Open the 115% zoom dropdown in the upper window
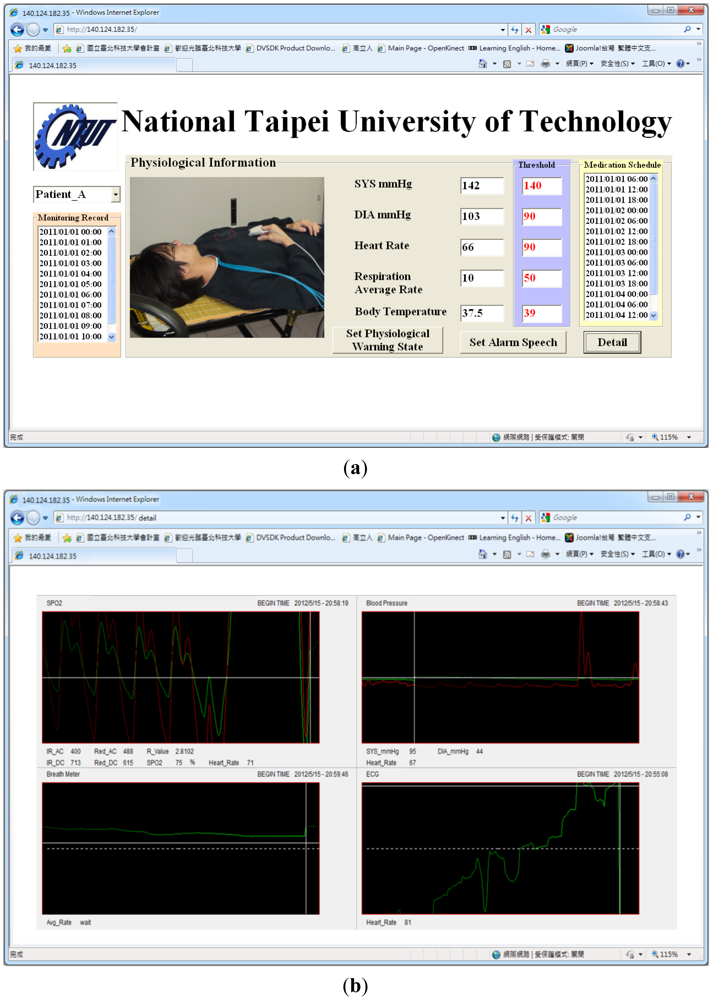This screenshot has width=713, height=1000. click(x=689, y=438)
